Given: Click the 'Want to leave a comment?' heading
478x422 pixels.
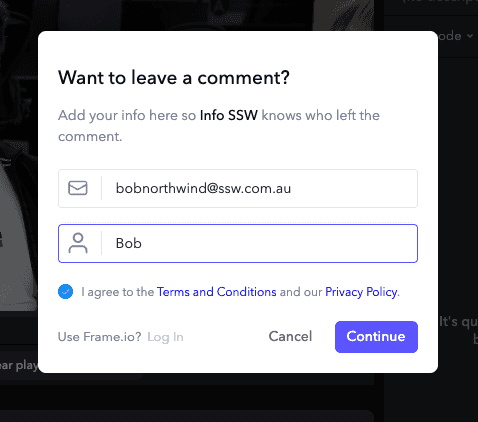Looking at the screenshot, I should pyautogui.click(x=174, y=78).
